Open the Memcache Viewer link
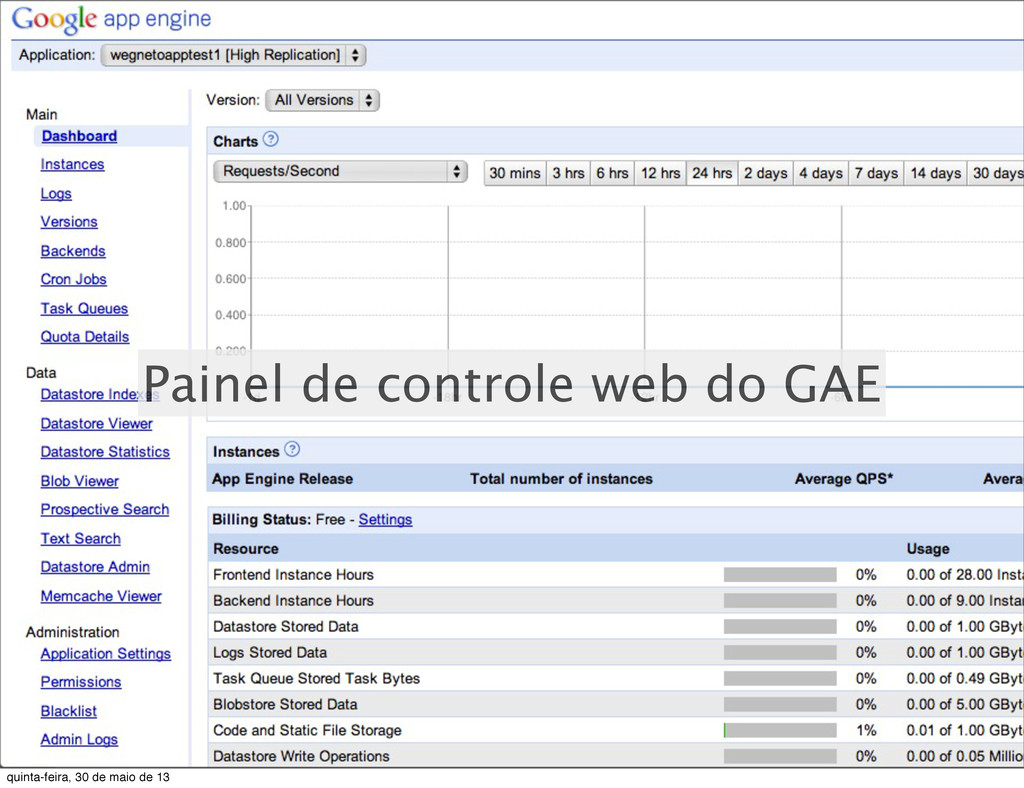Viewport: 1024px width, 788px height. click(101, 596)
